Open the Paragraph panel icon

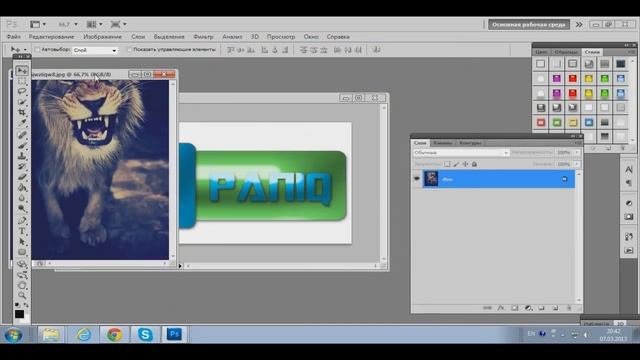pos(629,183)
